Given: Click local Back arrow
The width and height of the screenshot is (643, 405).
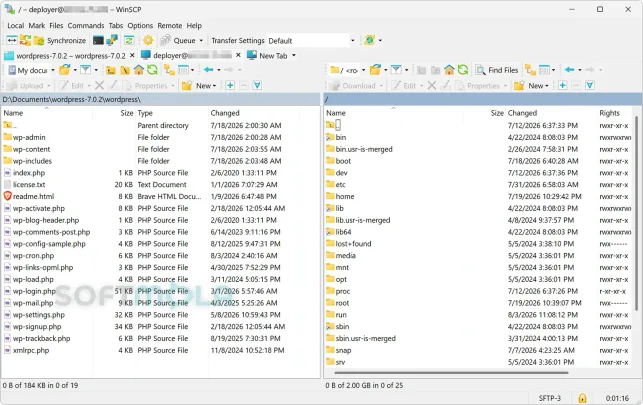Looking at the screenshot, I should pos(208,70).
